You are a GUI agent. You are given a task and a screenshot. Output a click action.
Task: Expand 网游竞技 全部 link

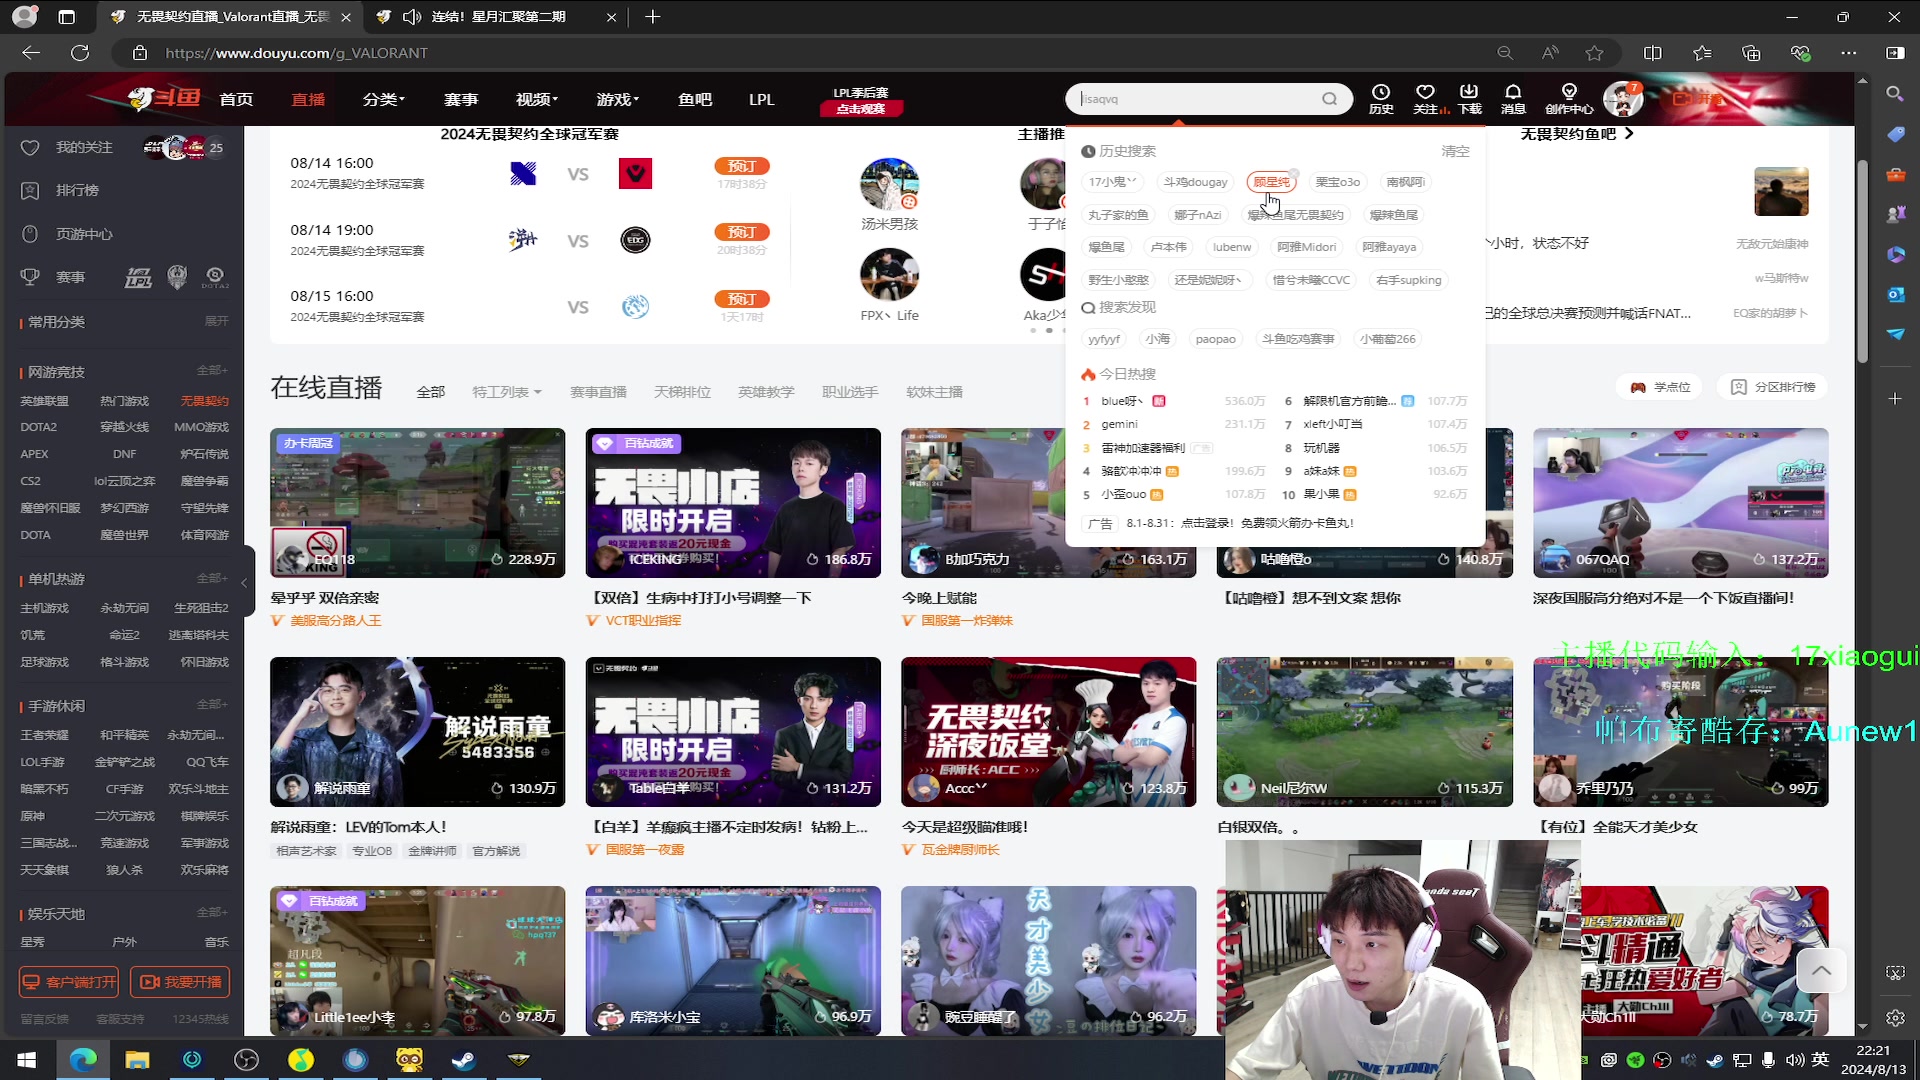click(212, 371)
